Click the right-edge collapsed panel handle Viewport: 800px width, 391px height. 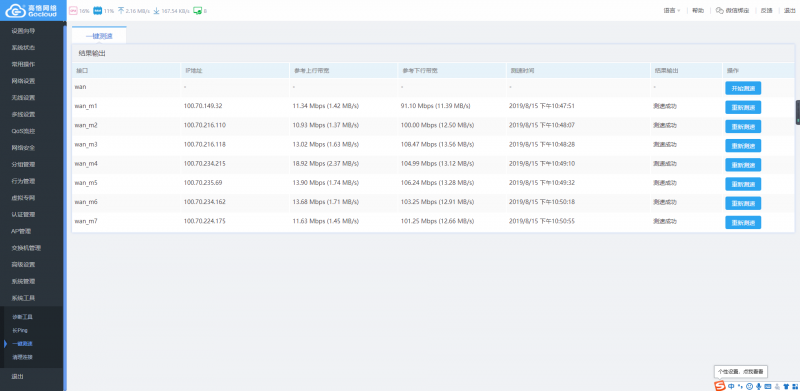coord(797,112)
